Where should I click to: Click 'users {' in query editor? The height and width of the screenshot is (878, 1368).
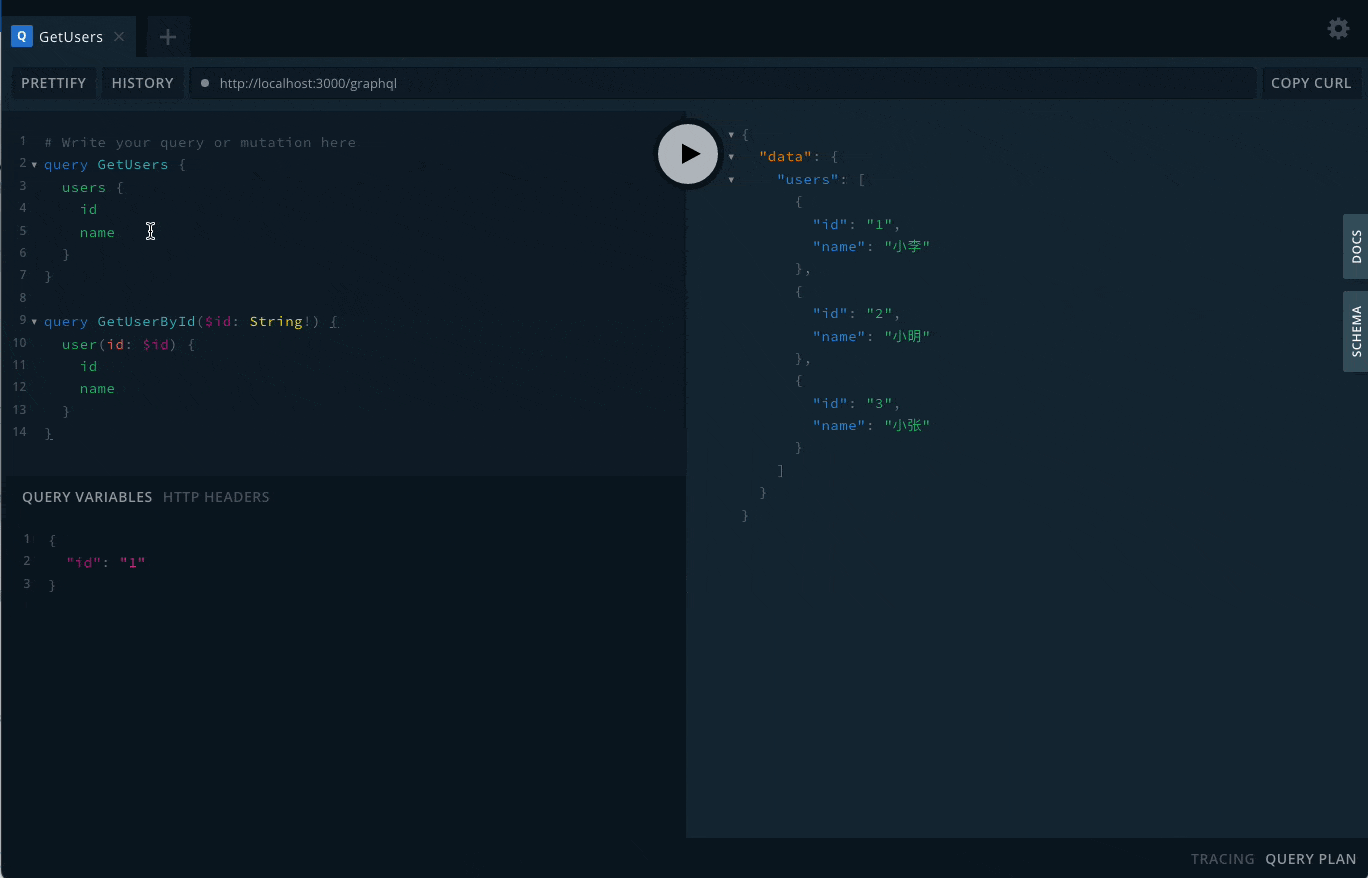[92, 187]
